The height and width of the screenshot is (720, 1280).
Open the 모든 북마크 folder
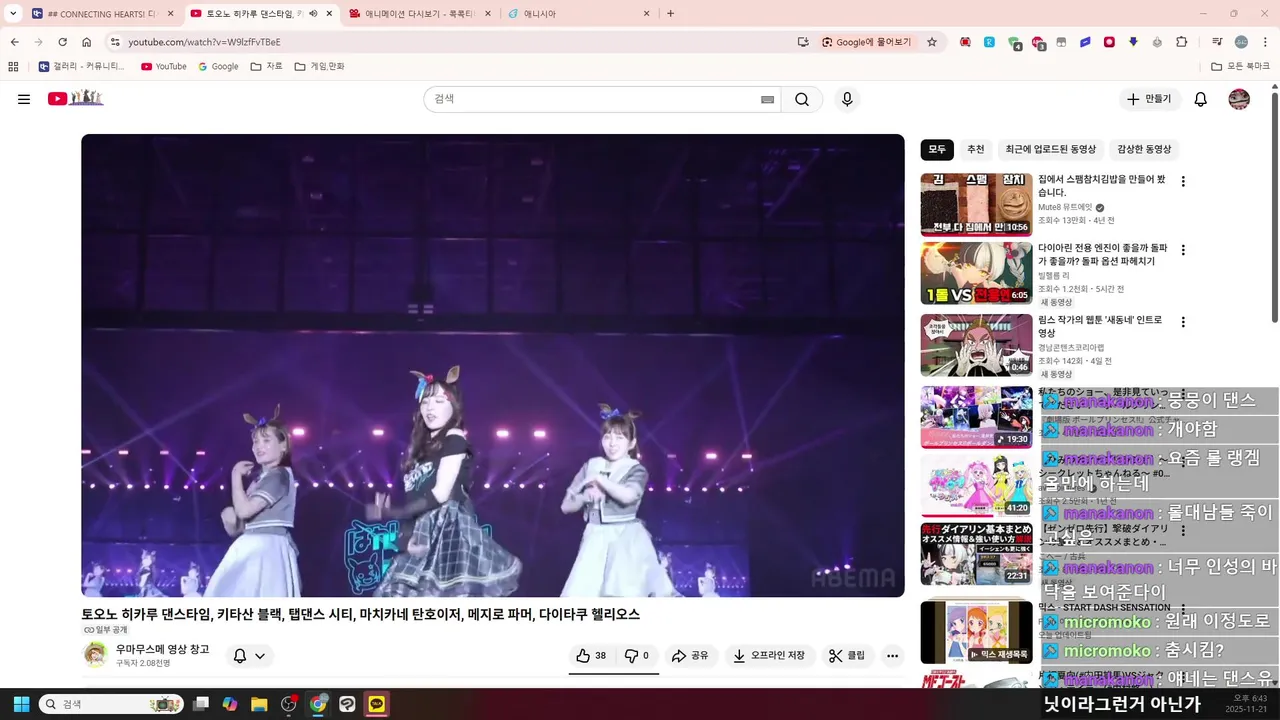1240,66
